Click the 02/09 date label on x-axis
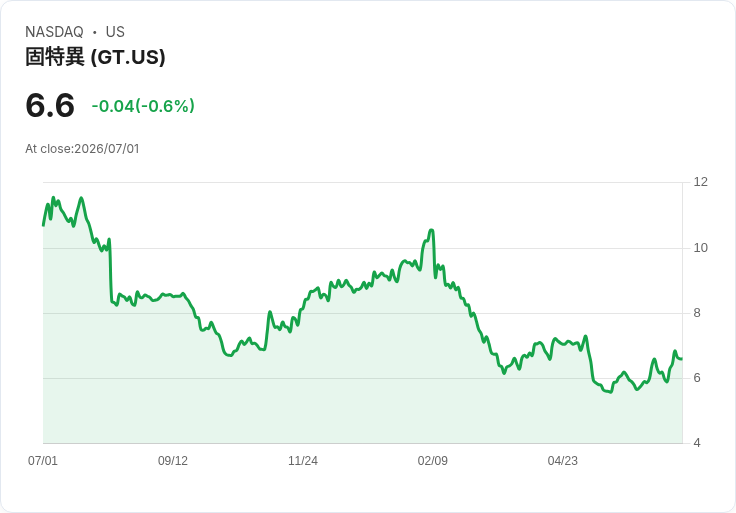This screenshot has height=513, width=736. [x=432, y=461]
